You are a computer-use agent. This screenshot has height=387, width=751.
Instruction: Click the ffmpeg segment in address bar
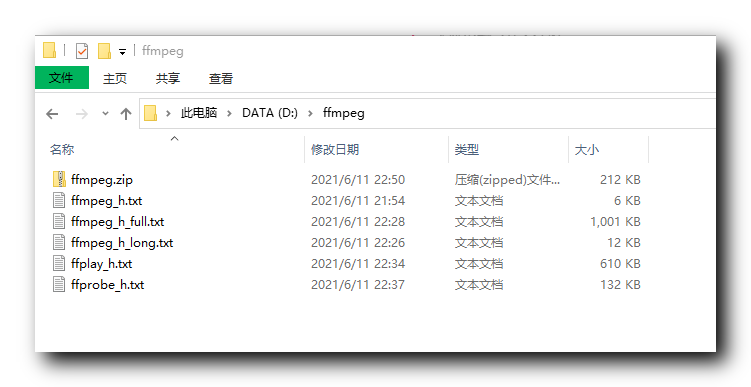pos(343,114)
